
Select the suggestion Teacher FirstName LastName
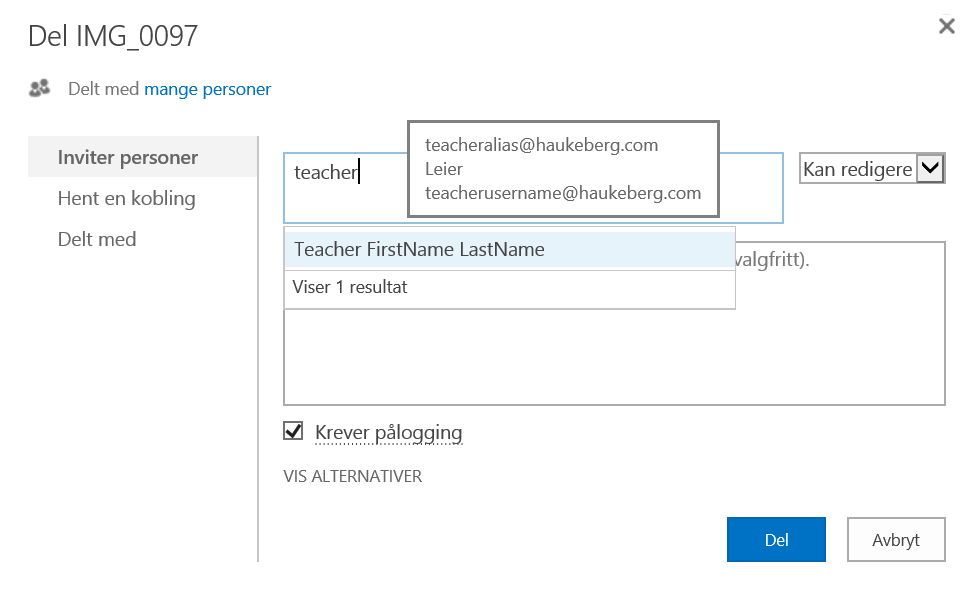click(x=419, y=250)
